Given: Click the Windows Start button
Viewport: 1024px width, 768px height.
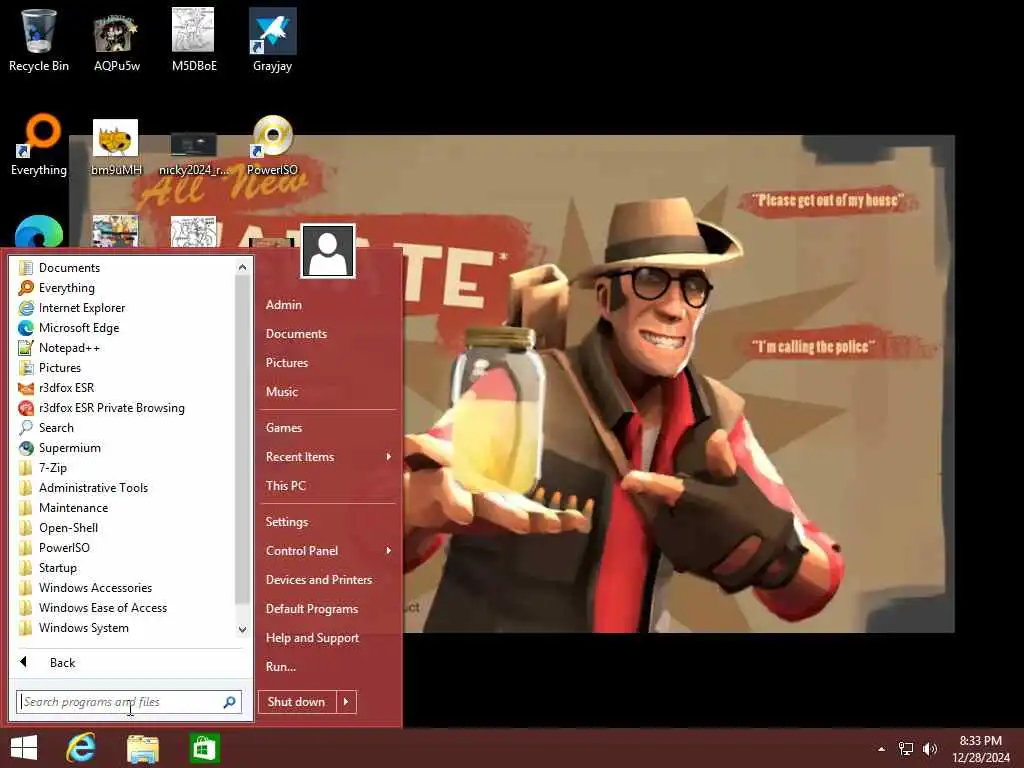Looking at the screenshot, I should [24, 748].
